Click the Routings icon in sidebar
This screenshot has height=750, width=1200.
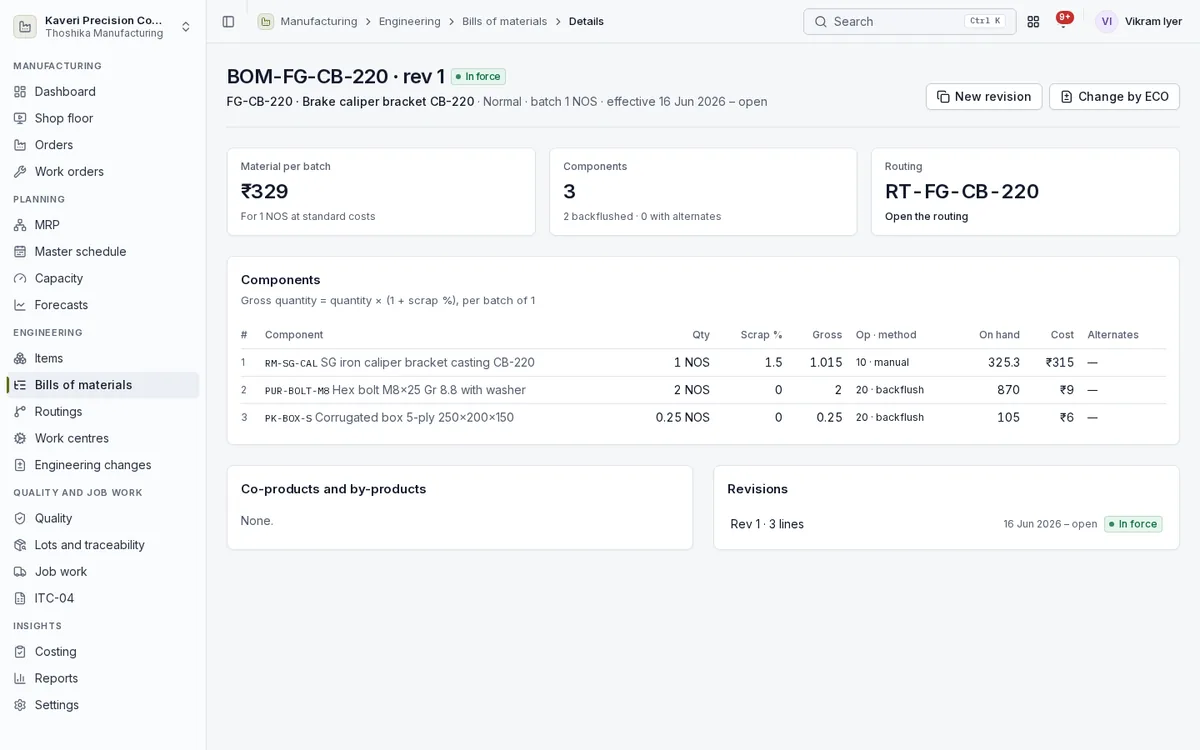20,412
